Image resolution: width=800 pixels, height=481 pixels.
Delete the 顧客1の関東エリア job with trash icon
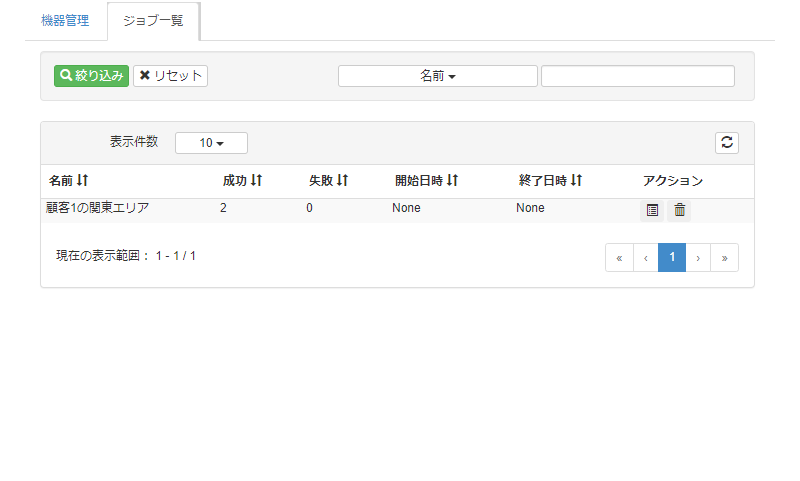pyautogui.click(x=679, y=210)
